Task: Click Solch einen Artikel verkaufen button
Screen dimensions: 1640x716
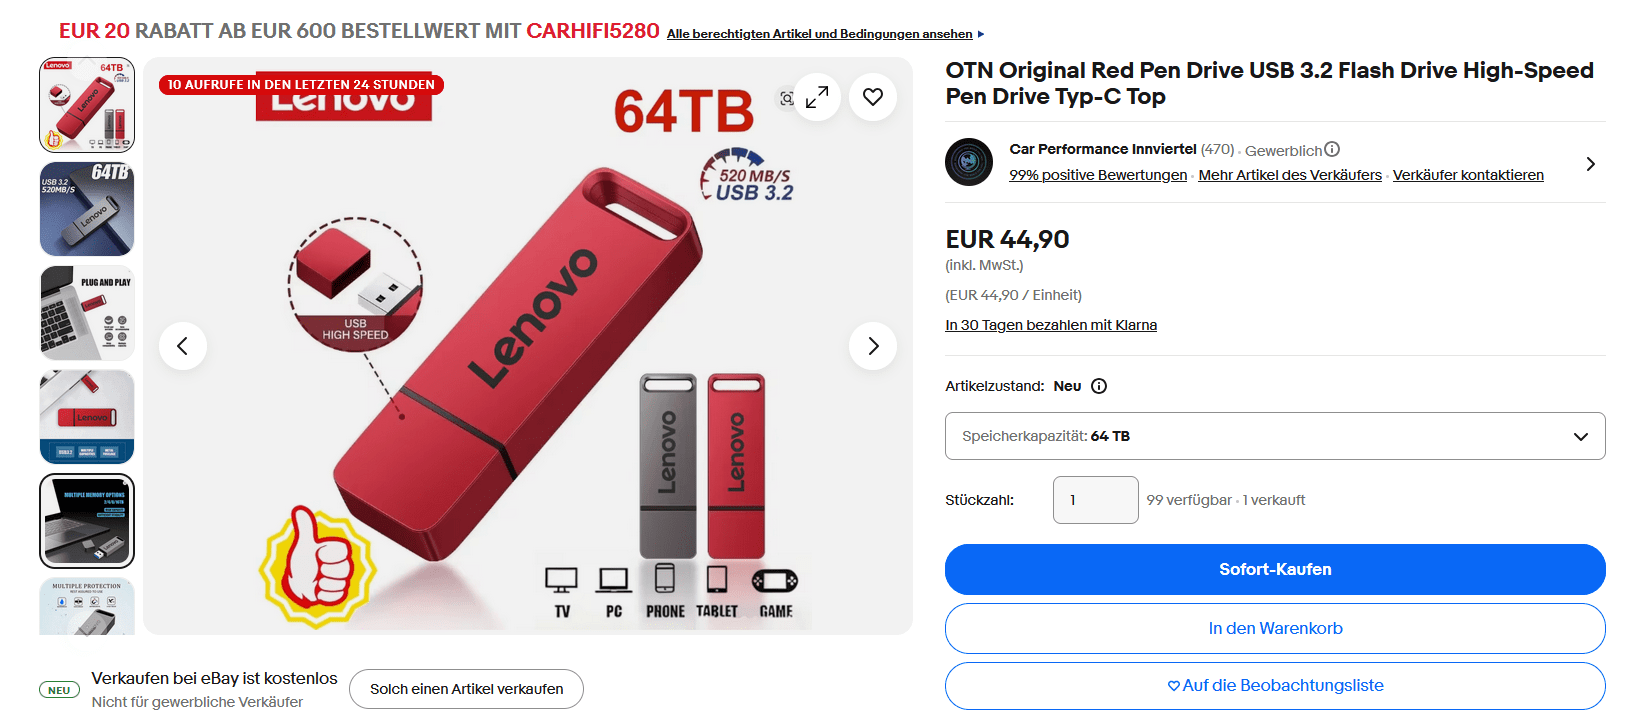Action: tap(466, 689)
